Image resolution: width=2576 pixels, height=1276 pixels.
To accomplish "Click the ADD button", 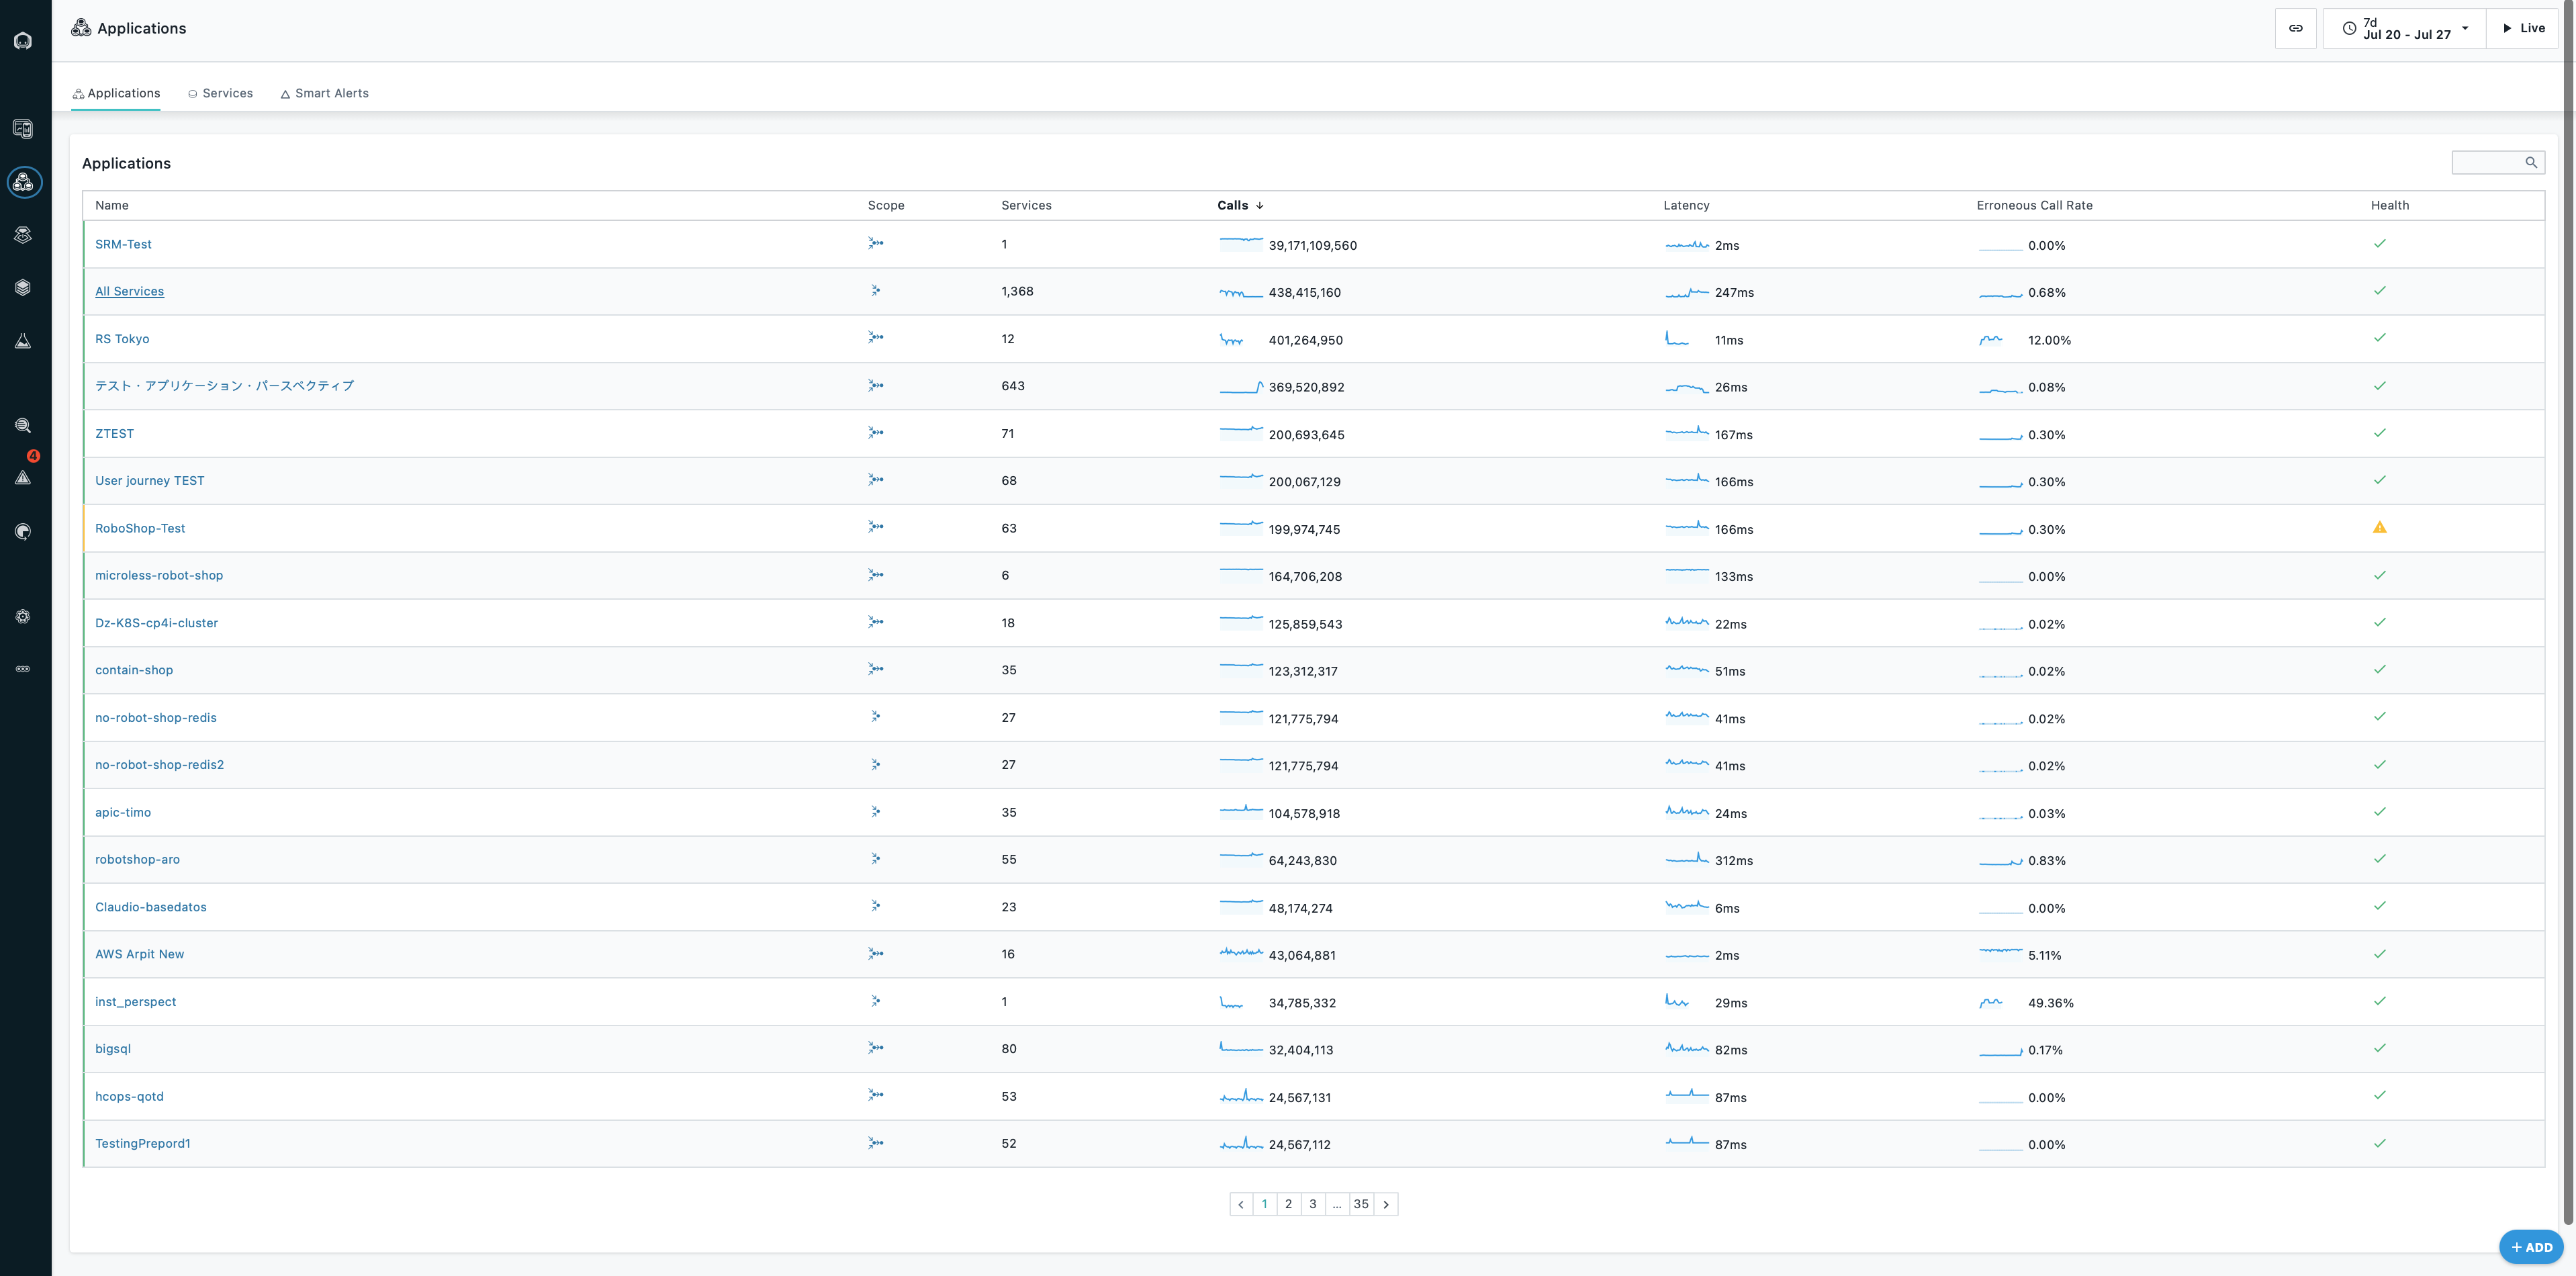I will tap(2530, 1247).
